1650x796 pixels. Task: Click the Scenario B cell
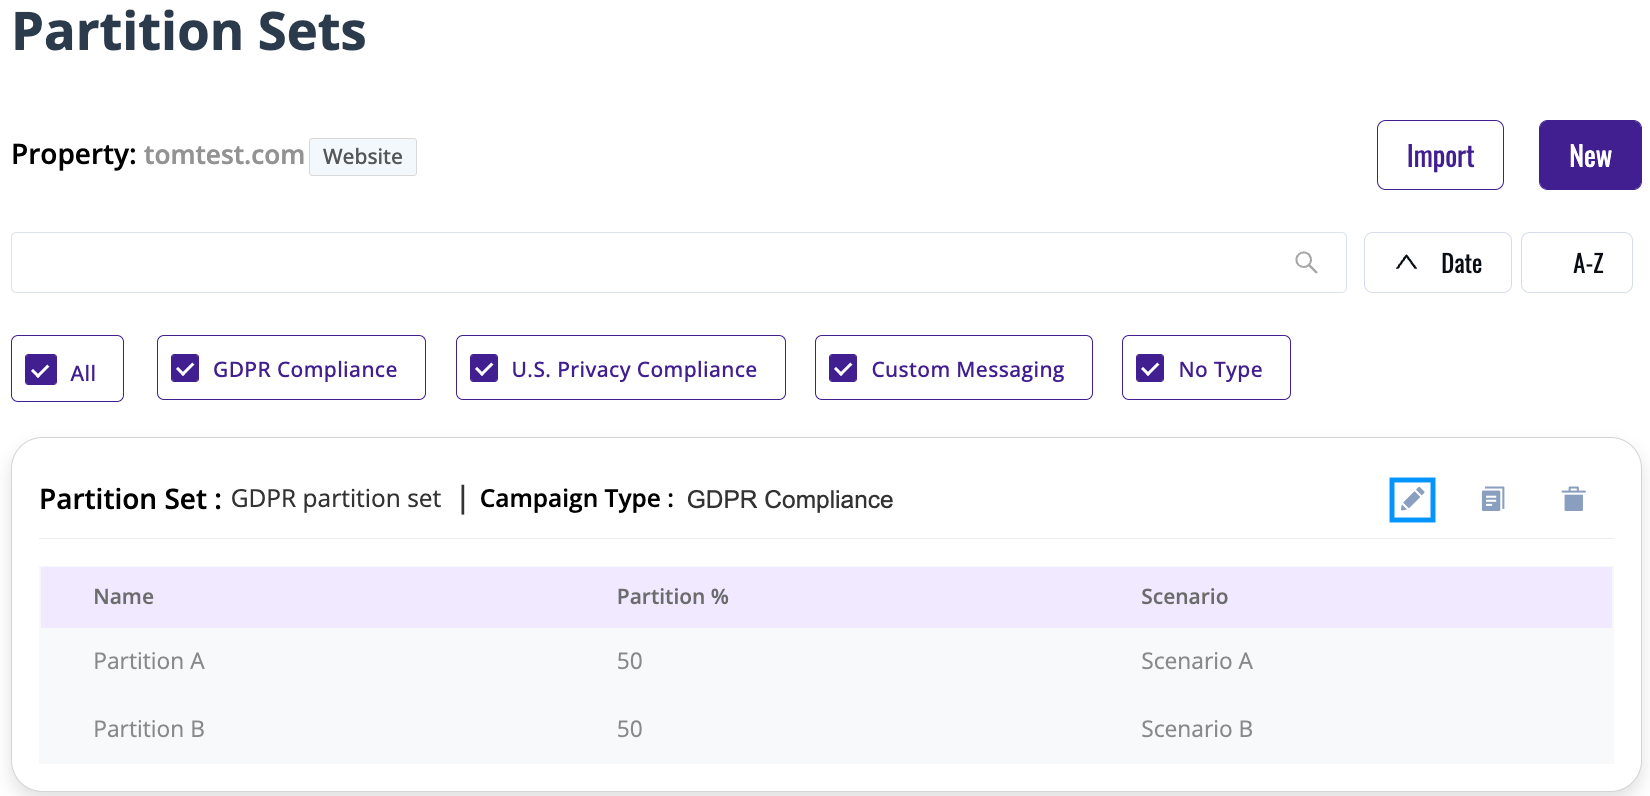click(x=1197, y=729)
